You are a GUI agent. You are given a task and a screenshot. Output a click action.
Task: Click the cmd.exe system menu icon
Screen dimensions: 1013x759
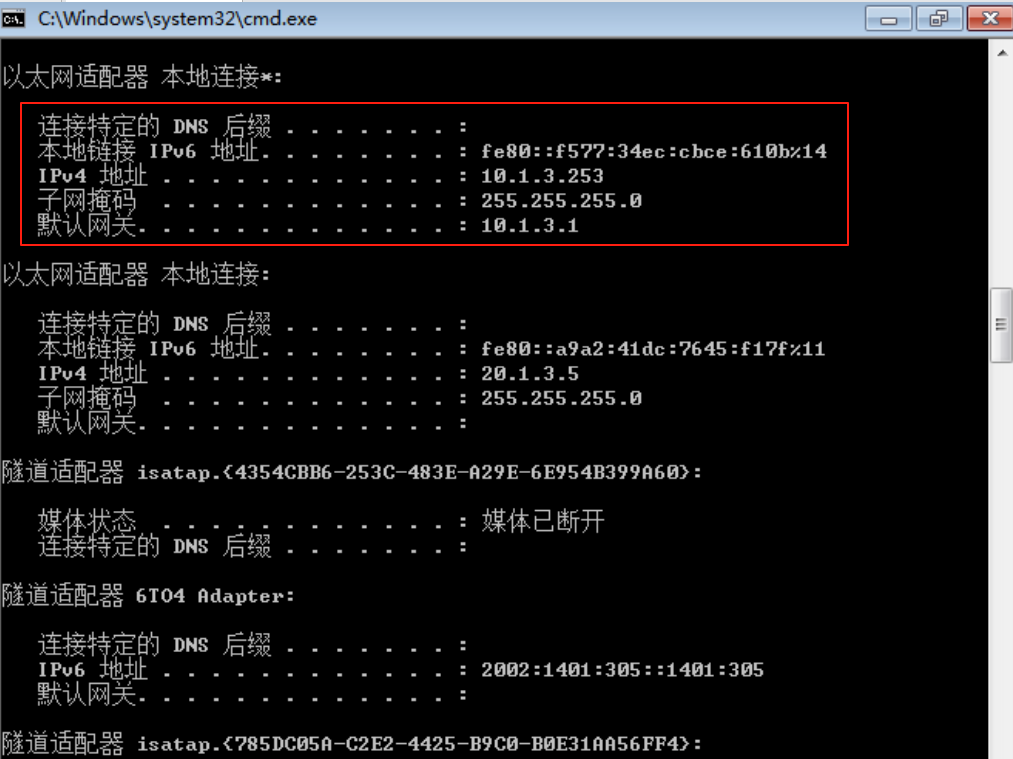(12, 19)
